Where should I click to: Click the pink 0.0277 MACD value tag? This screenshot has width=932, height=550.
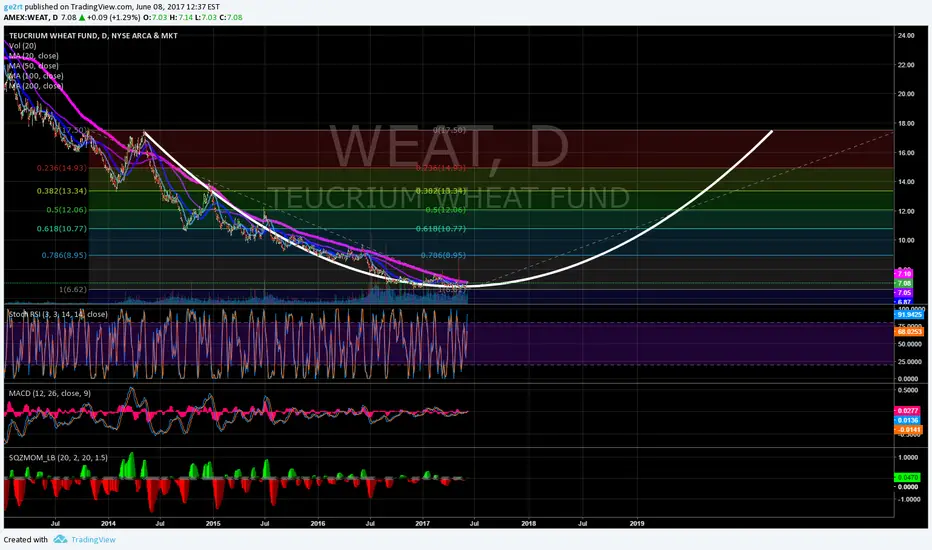point(908,411)
